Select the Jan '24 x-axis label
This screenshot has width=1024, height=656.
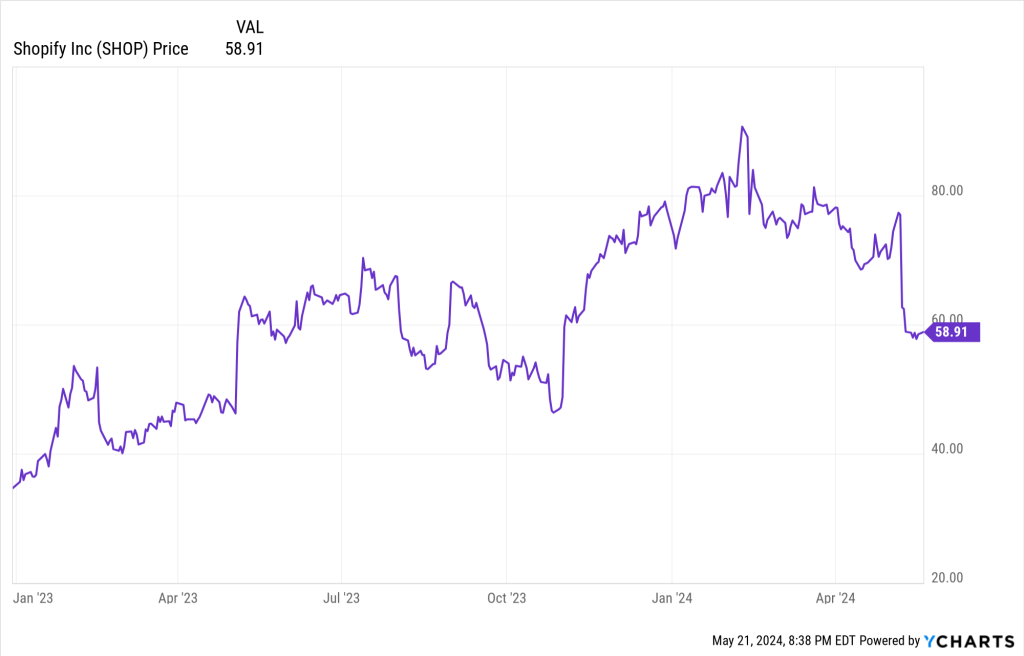coord(672,598)
